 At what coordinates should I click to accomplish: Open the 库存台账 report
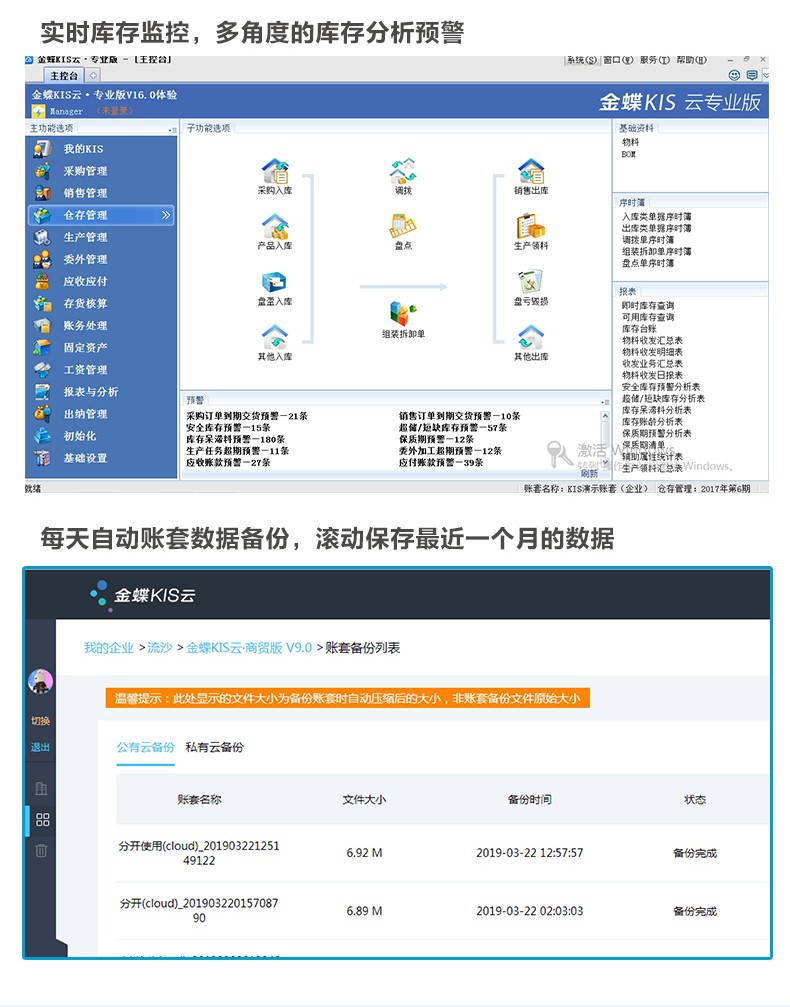[x=639, y=329]
